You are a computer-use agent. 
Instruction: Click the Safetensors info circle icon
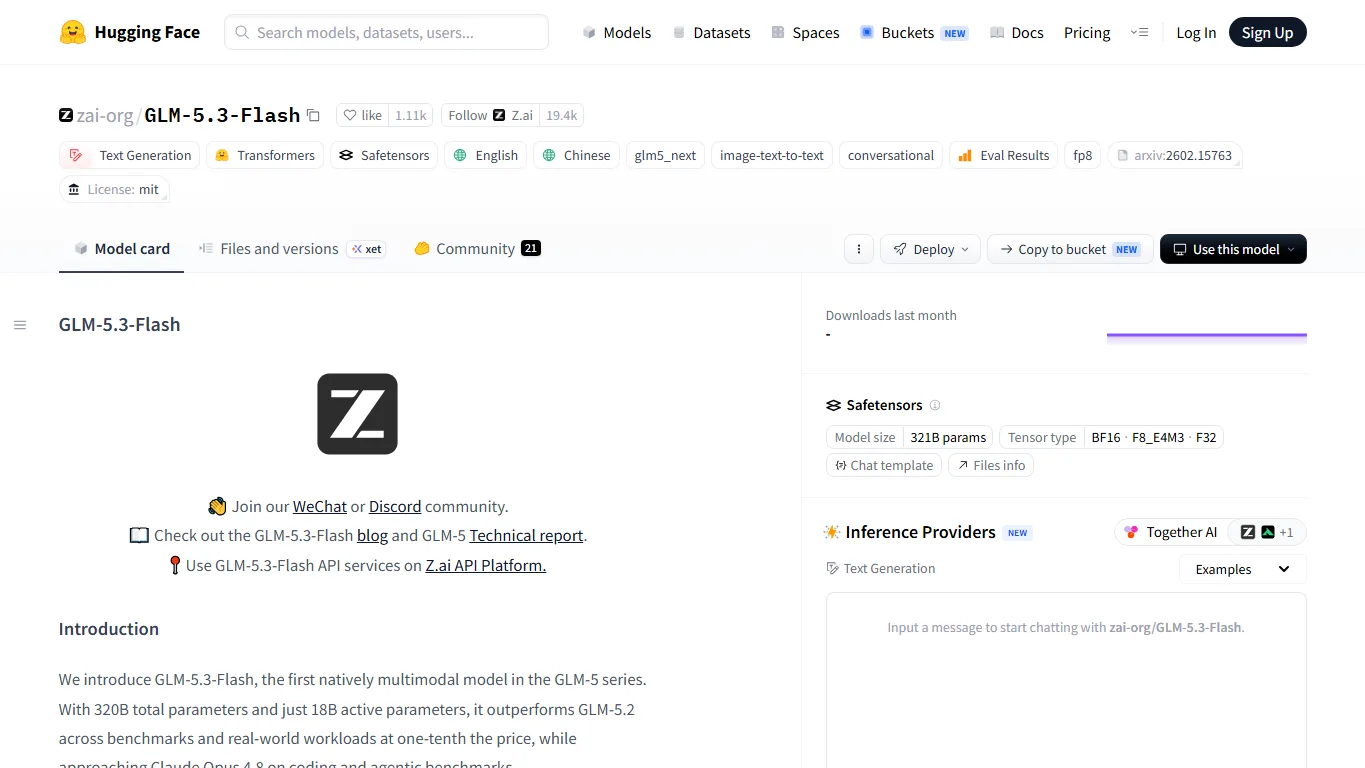pos(935,405)
